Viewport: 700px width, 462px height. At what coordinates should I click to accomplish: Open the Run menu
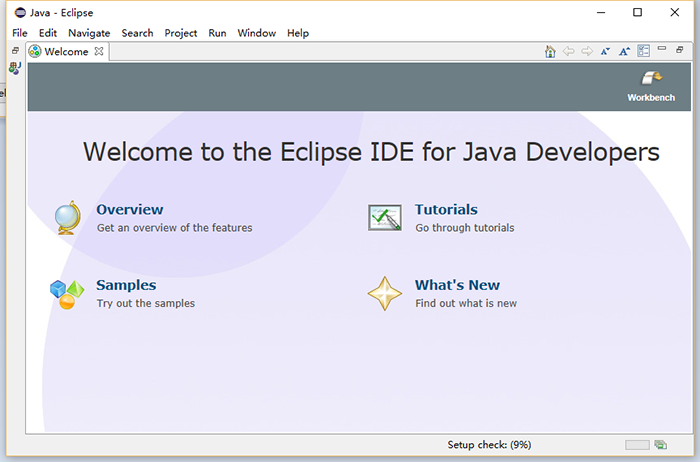click(217, 33)
